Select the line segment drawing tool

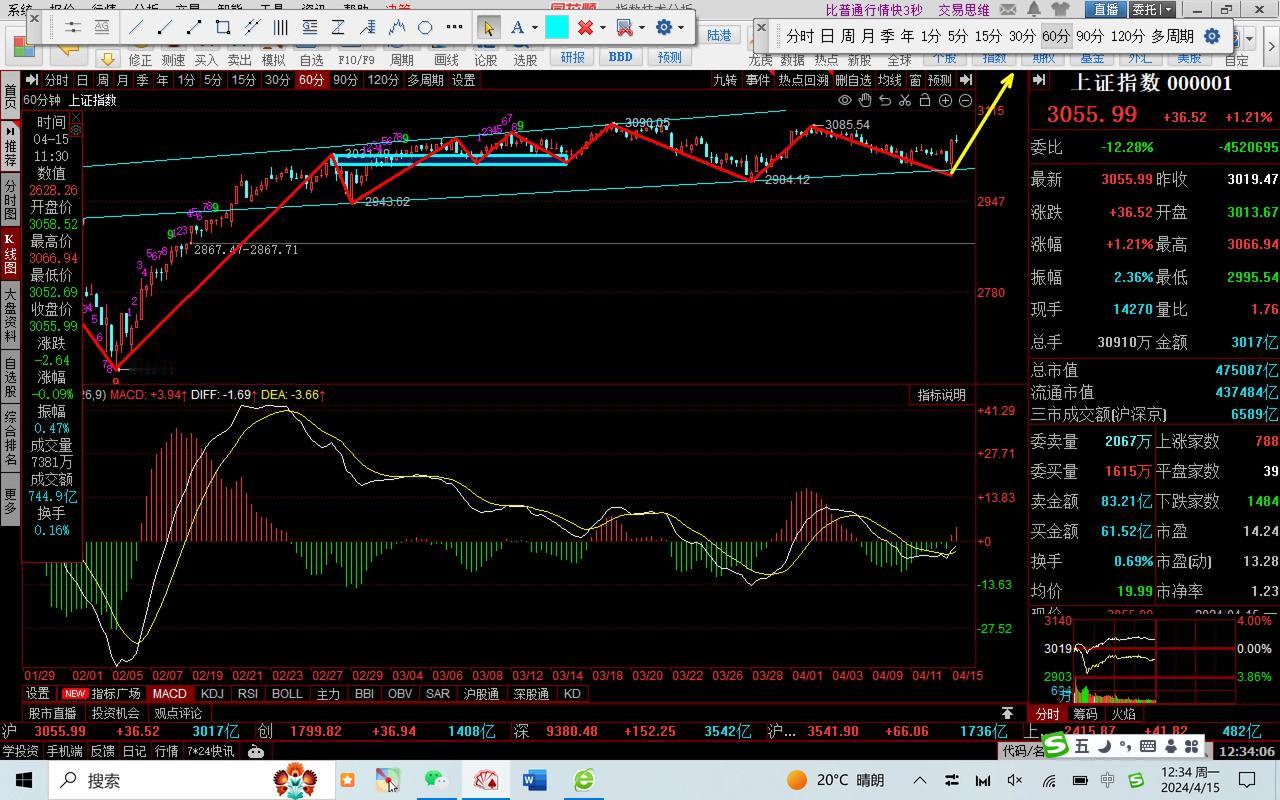point(194,28)
